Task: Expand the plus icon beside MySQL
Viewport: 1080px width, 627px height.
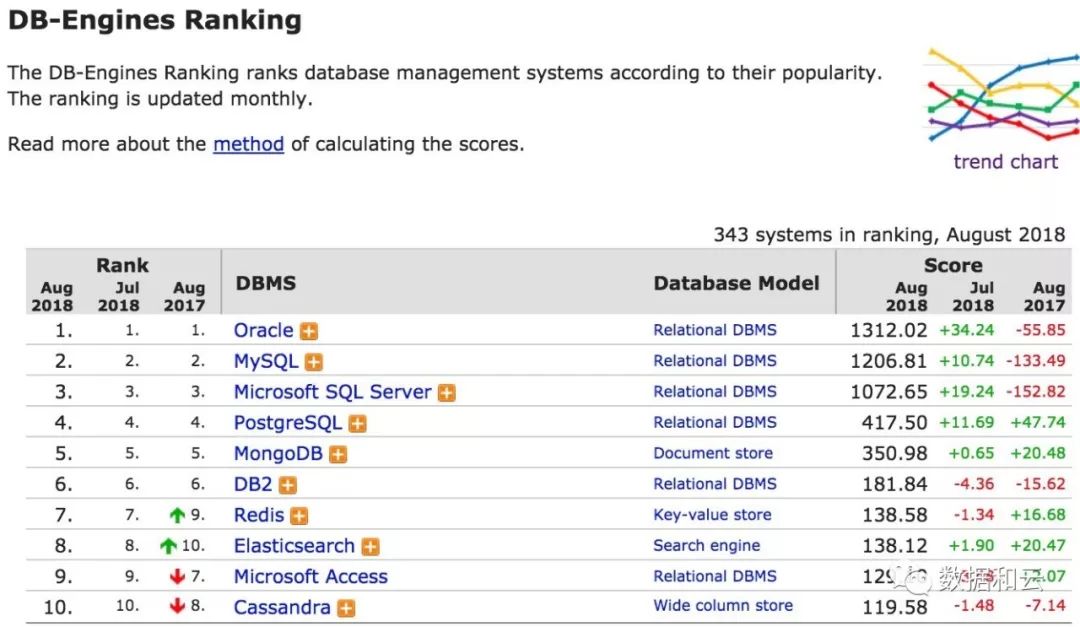Action: [314, 362]
